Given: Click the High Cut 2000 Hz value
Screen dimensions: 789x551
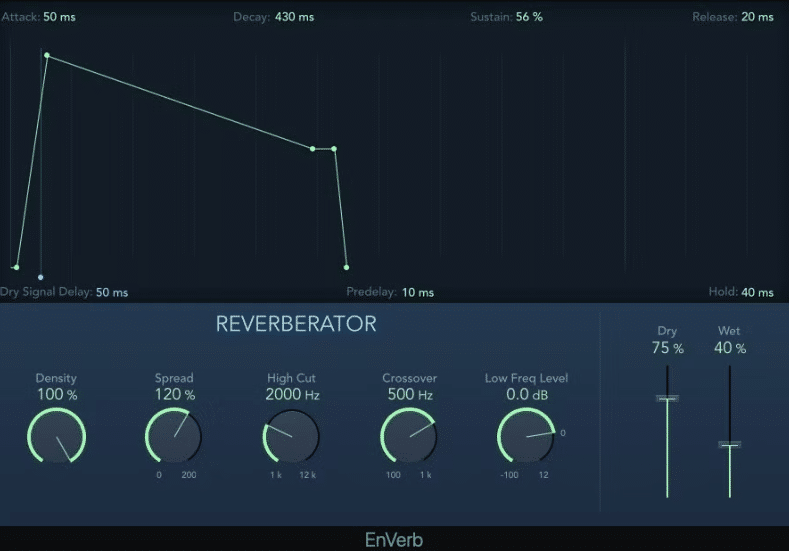Looking at the screenshot, I should click(x=292, y=395).
